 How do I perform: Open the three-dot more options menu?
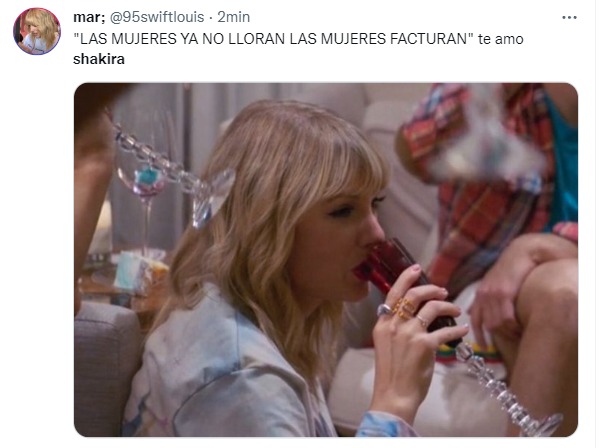(569, 17)
